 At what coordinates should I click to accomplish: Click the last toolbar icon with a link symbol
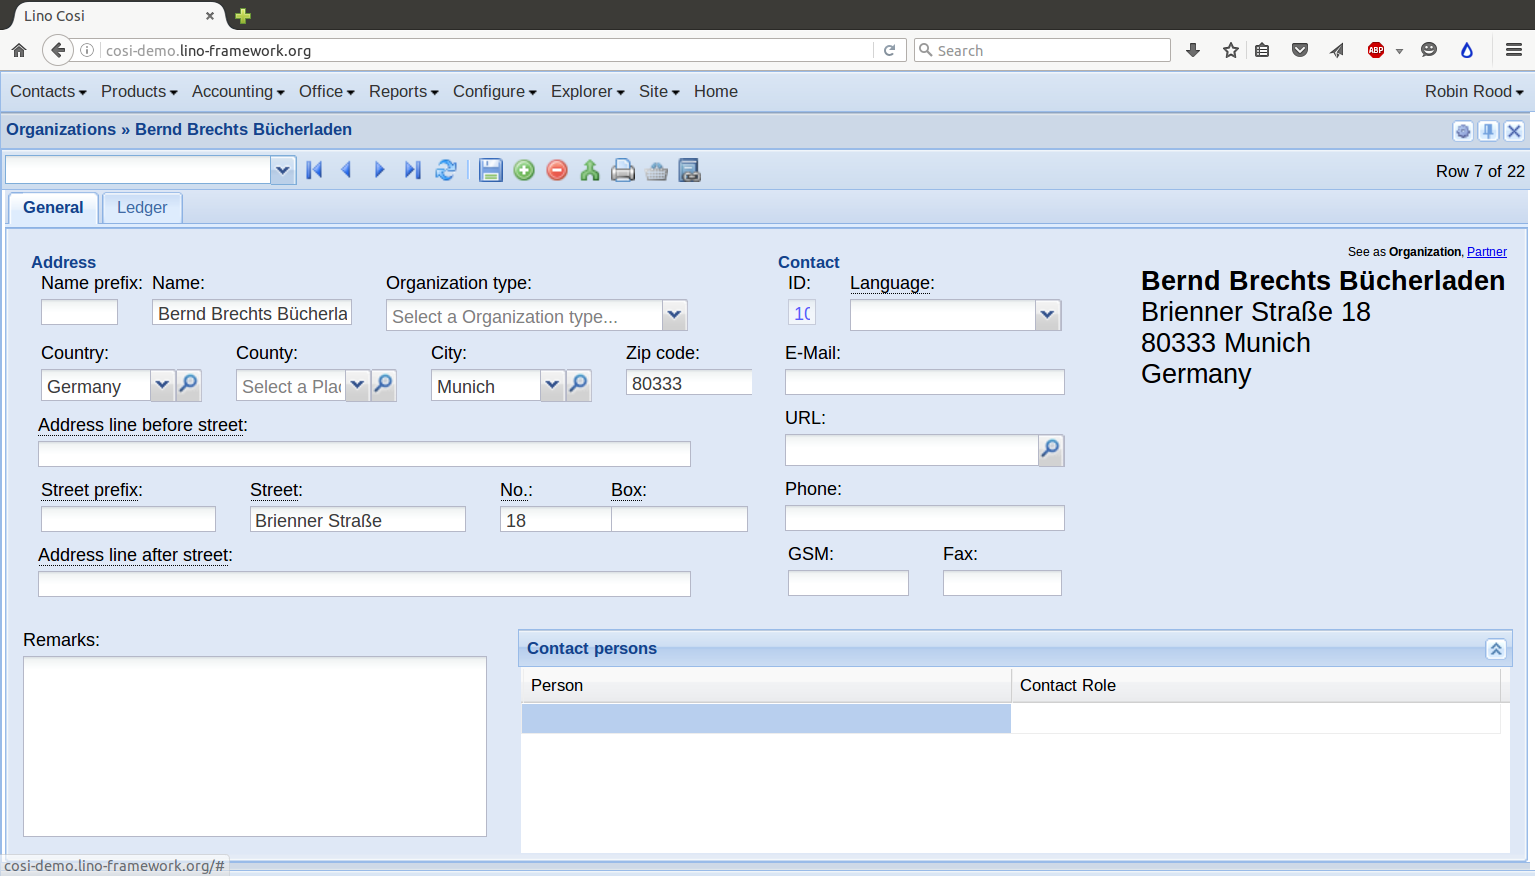[689, 170]
